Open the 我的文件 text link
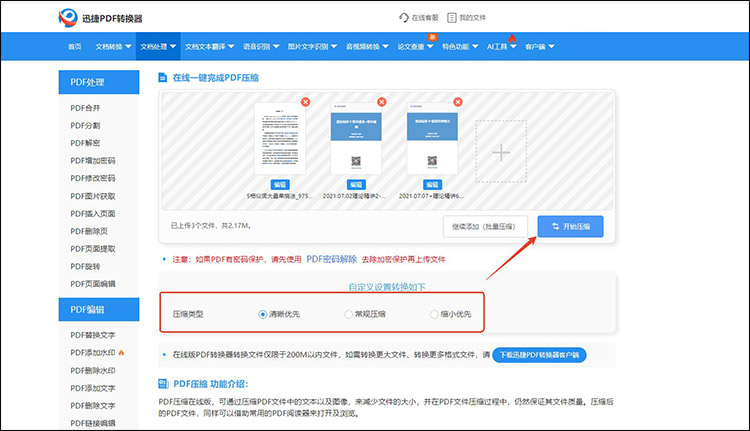The image size is (750, 431). click(473, 18)
